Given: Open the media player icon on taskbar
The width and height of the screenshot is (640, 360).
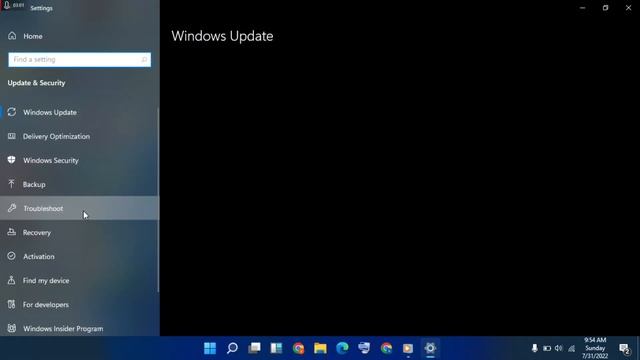Looking at the screenshot, I should point(408,348).
